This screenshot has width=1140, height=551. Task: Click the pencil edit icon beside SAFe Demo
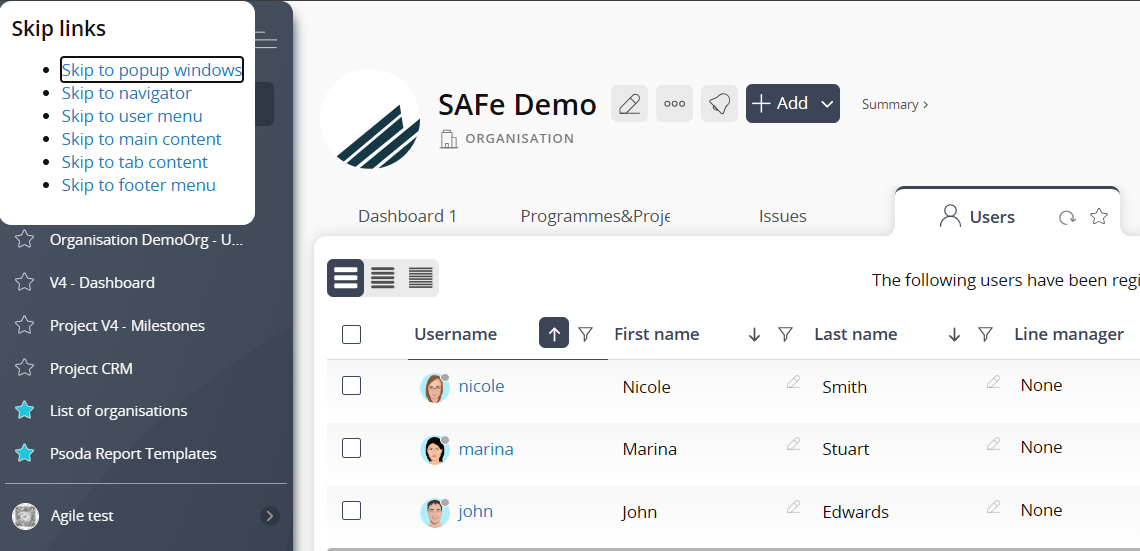click(630, 103)
